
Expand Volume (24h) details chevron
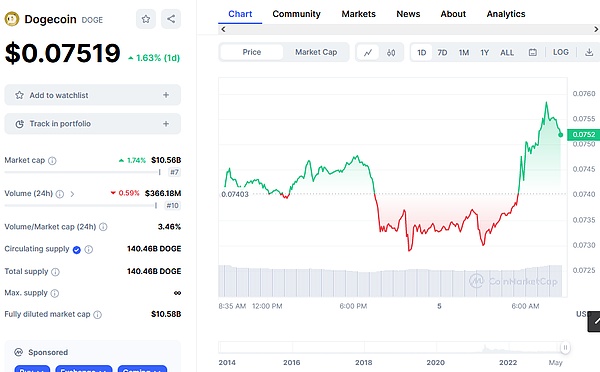pos(72,194)
